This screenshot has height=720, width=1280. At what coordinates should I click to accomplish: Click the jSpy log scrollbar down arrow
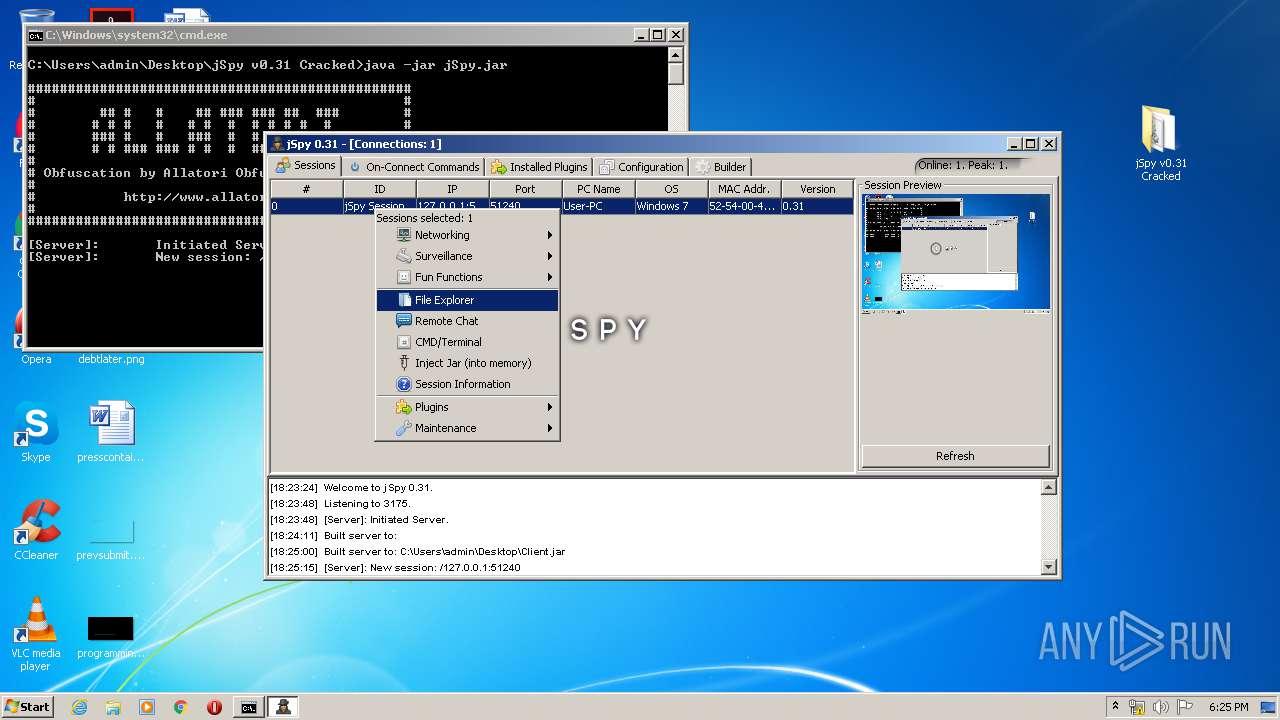1048,567
